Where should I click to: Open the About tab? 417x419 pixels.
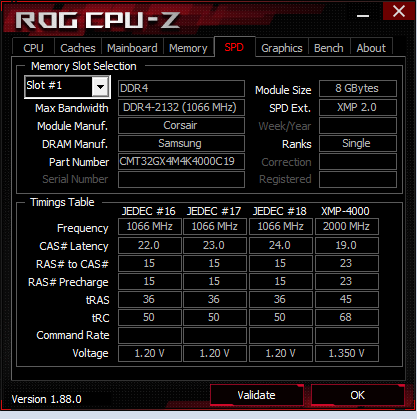[371, 48]
